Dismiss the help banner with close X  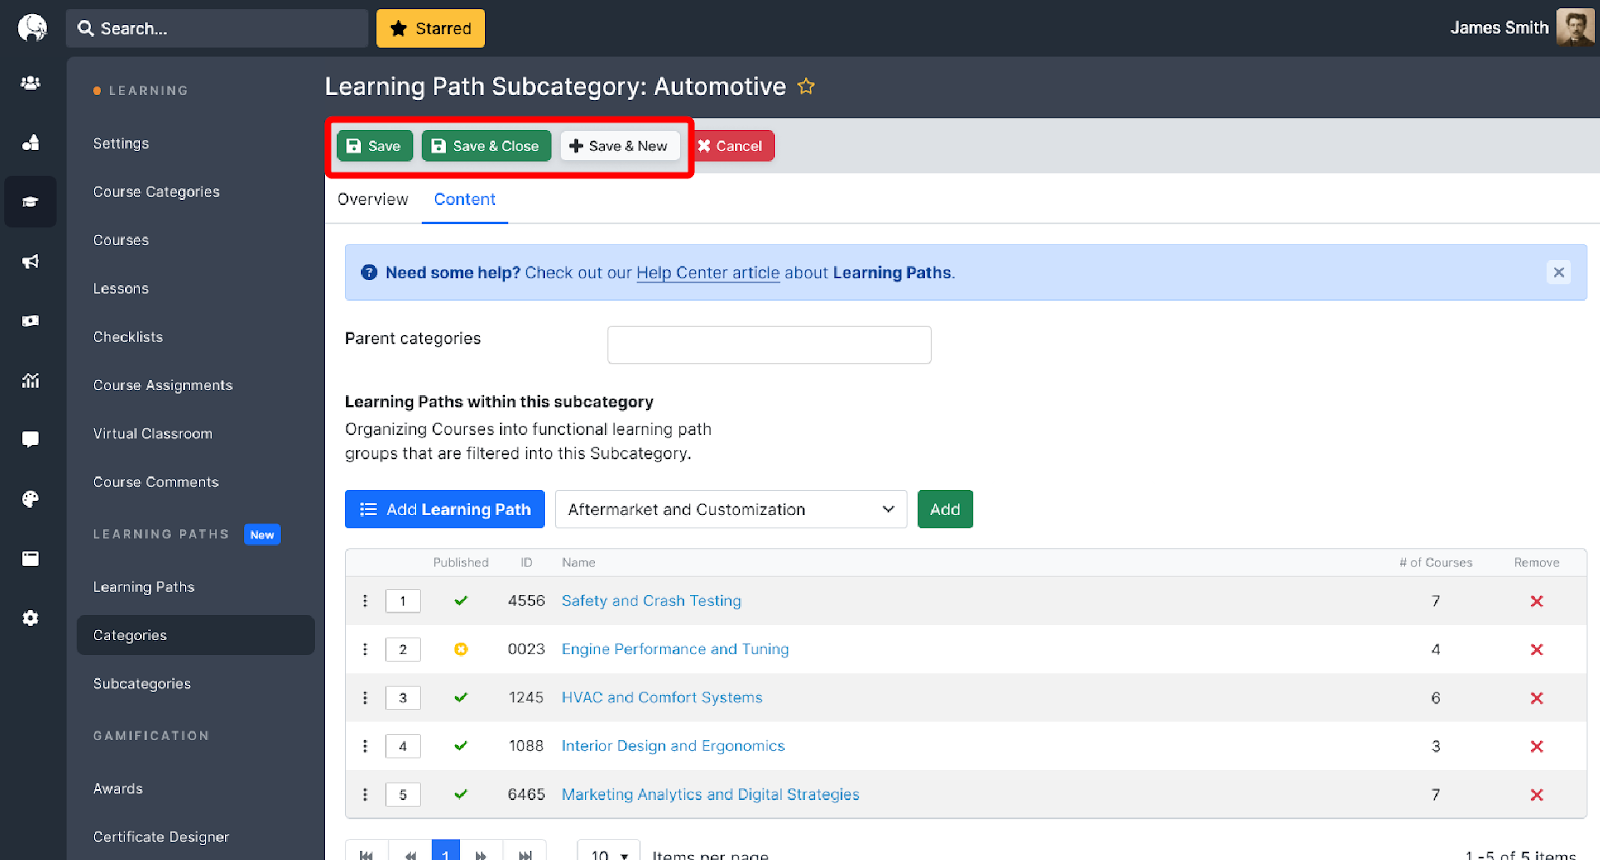(1558, 272)
